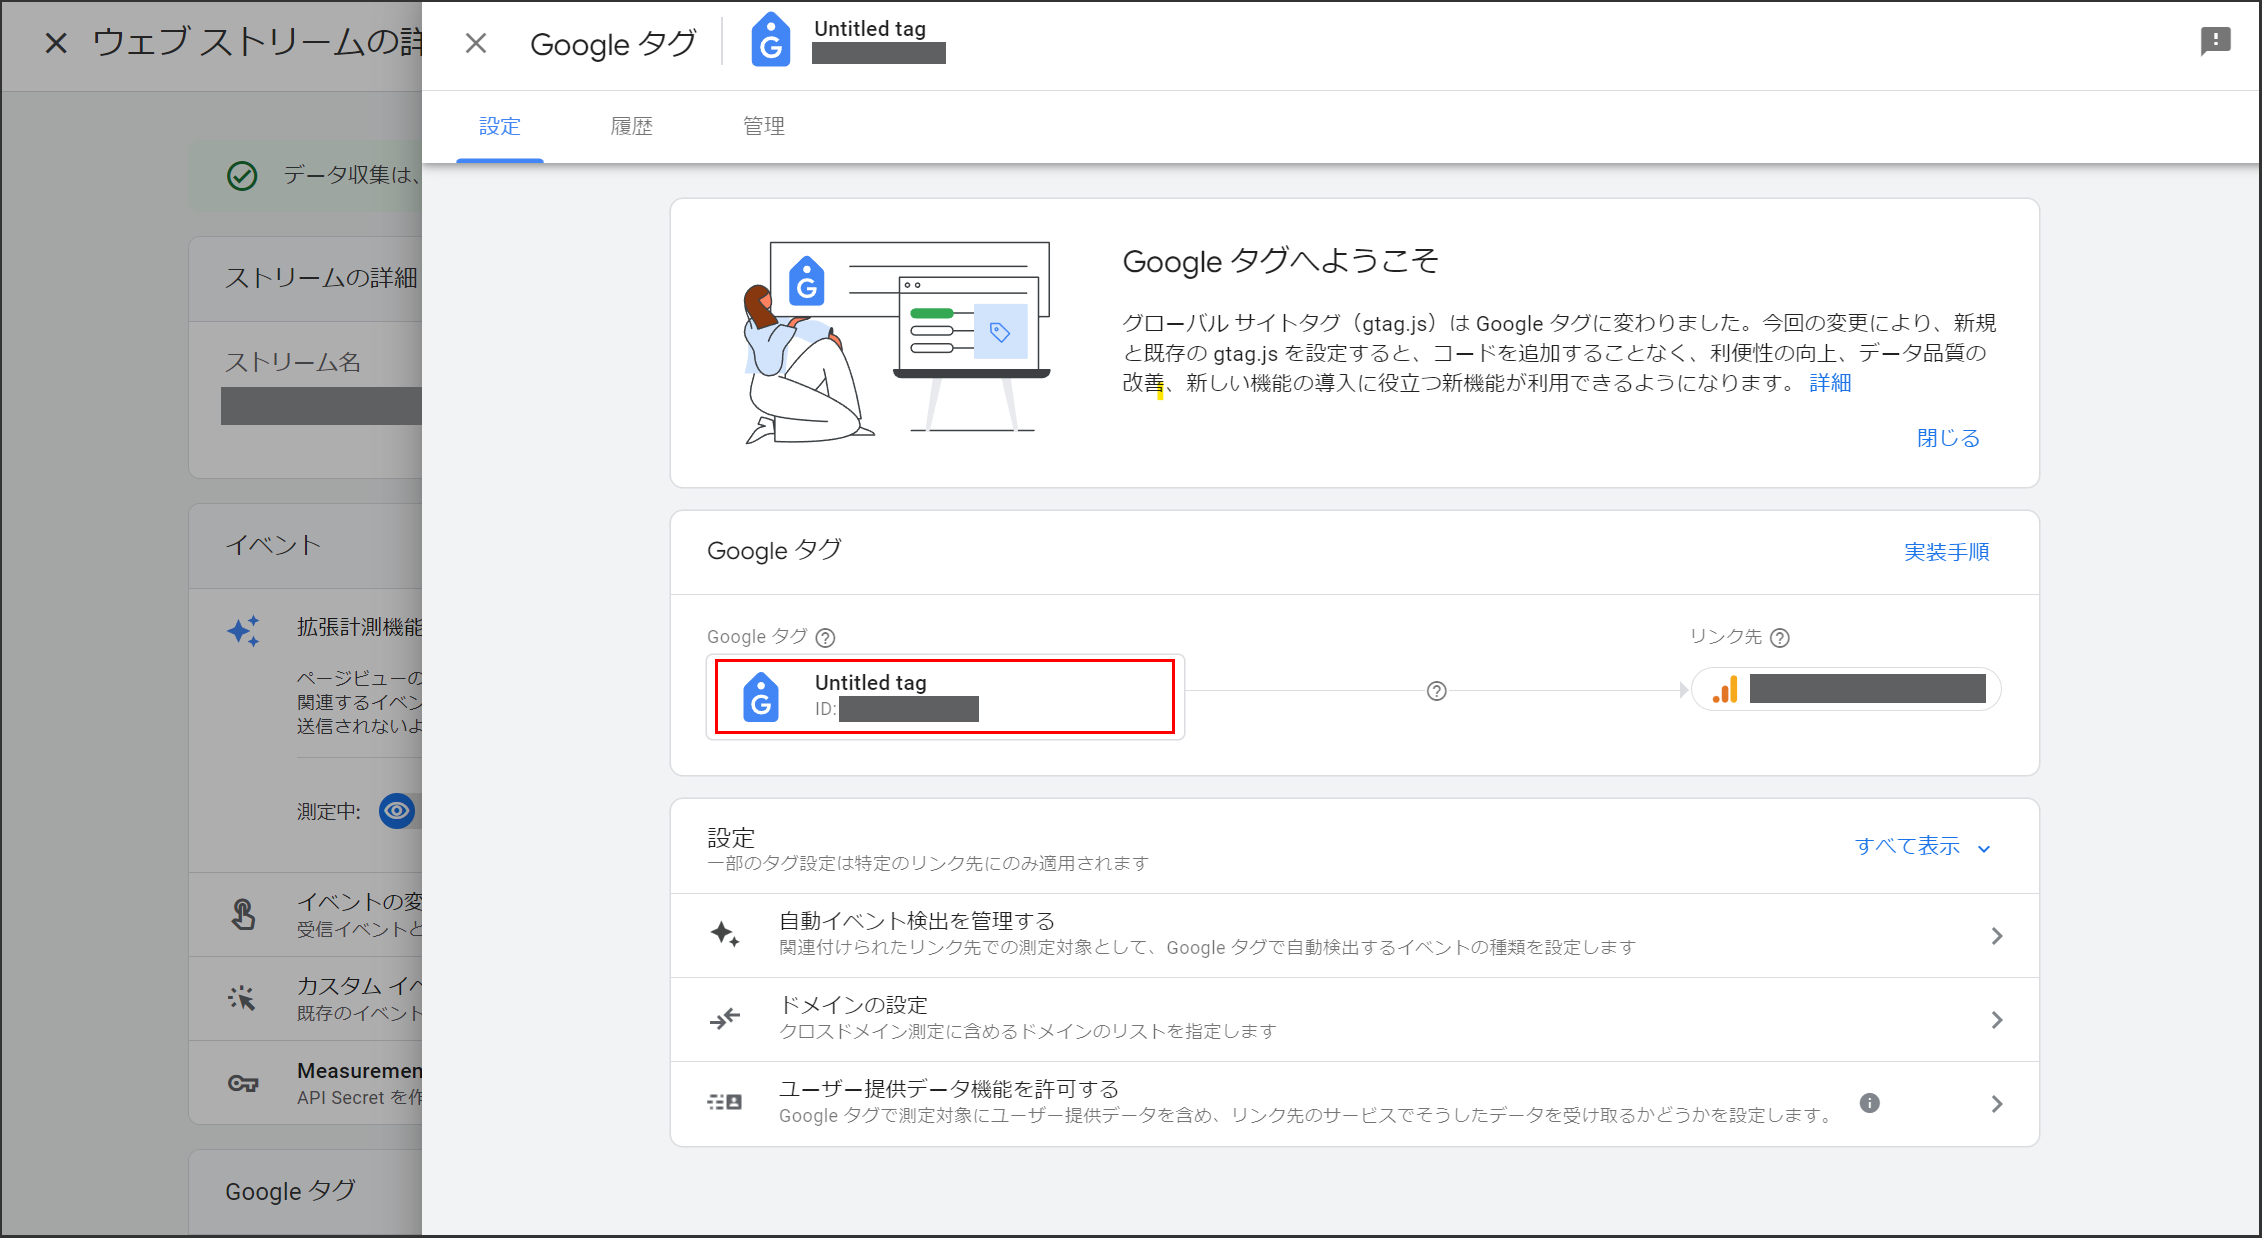Click the chevron on 自動イベント検出を管理する row

click(1997, 936)
